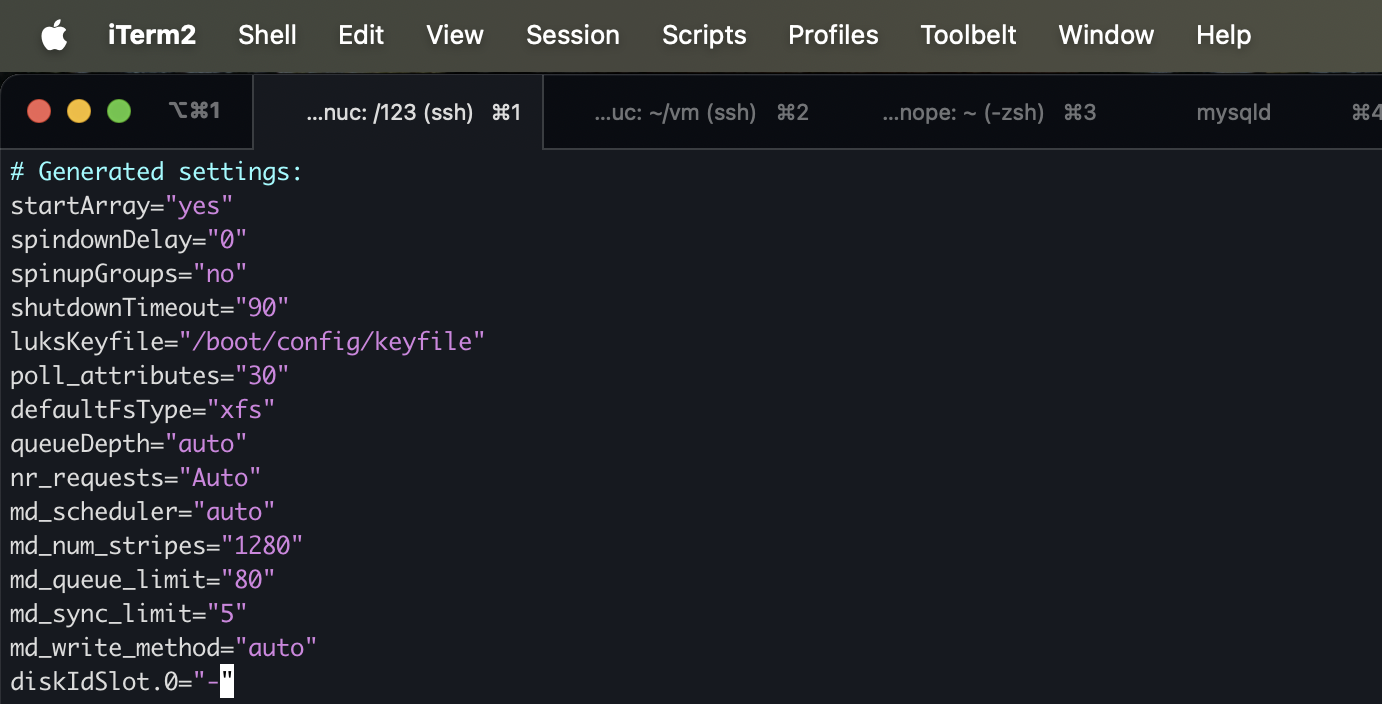1382x704 pixels.
Task: Click the terminal cursor on the diskIdSlot.0 line
Action: [227, 683]
